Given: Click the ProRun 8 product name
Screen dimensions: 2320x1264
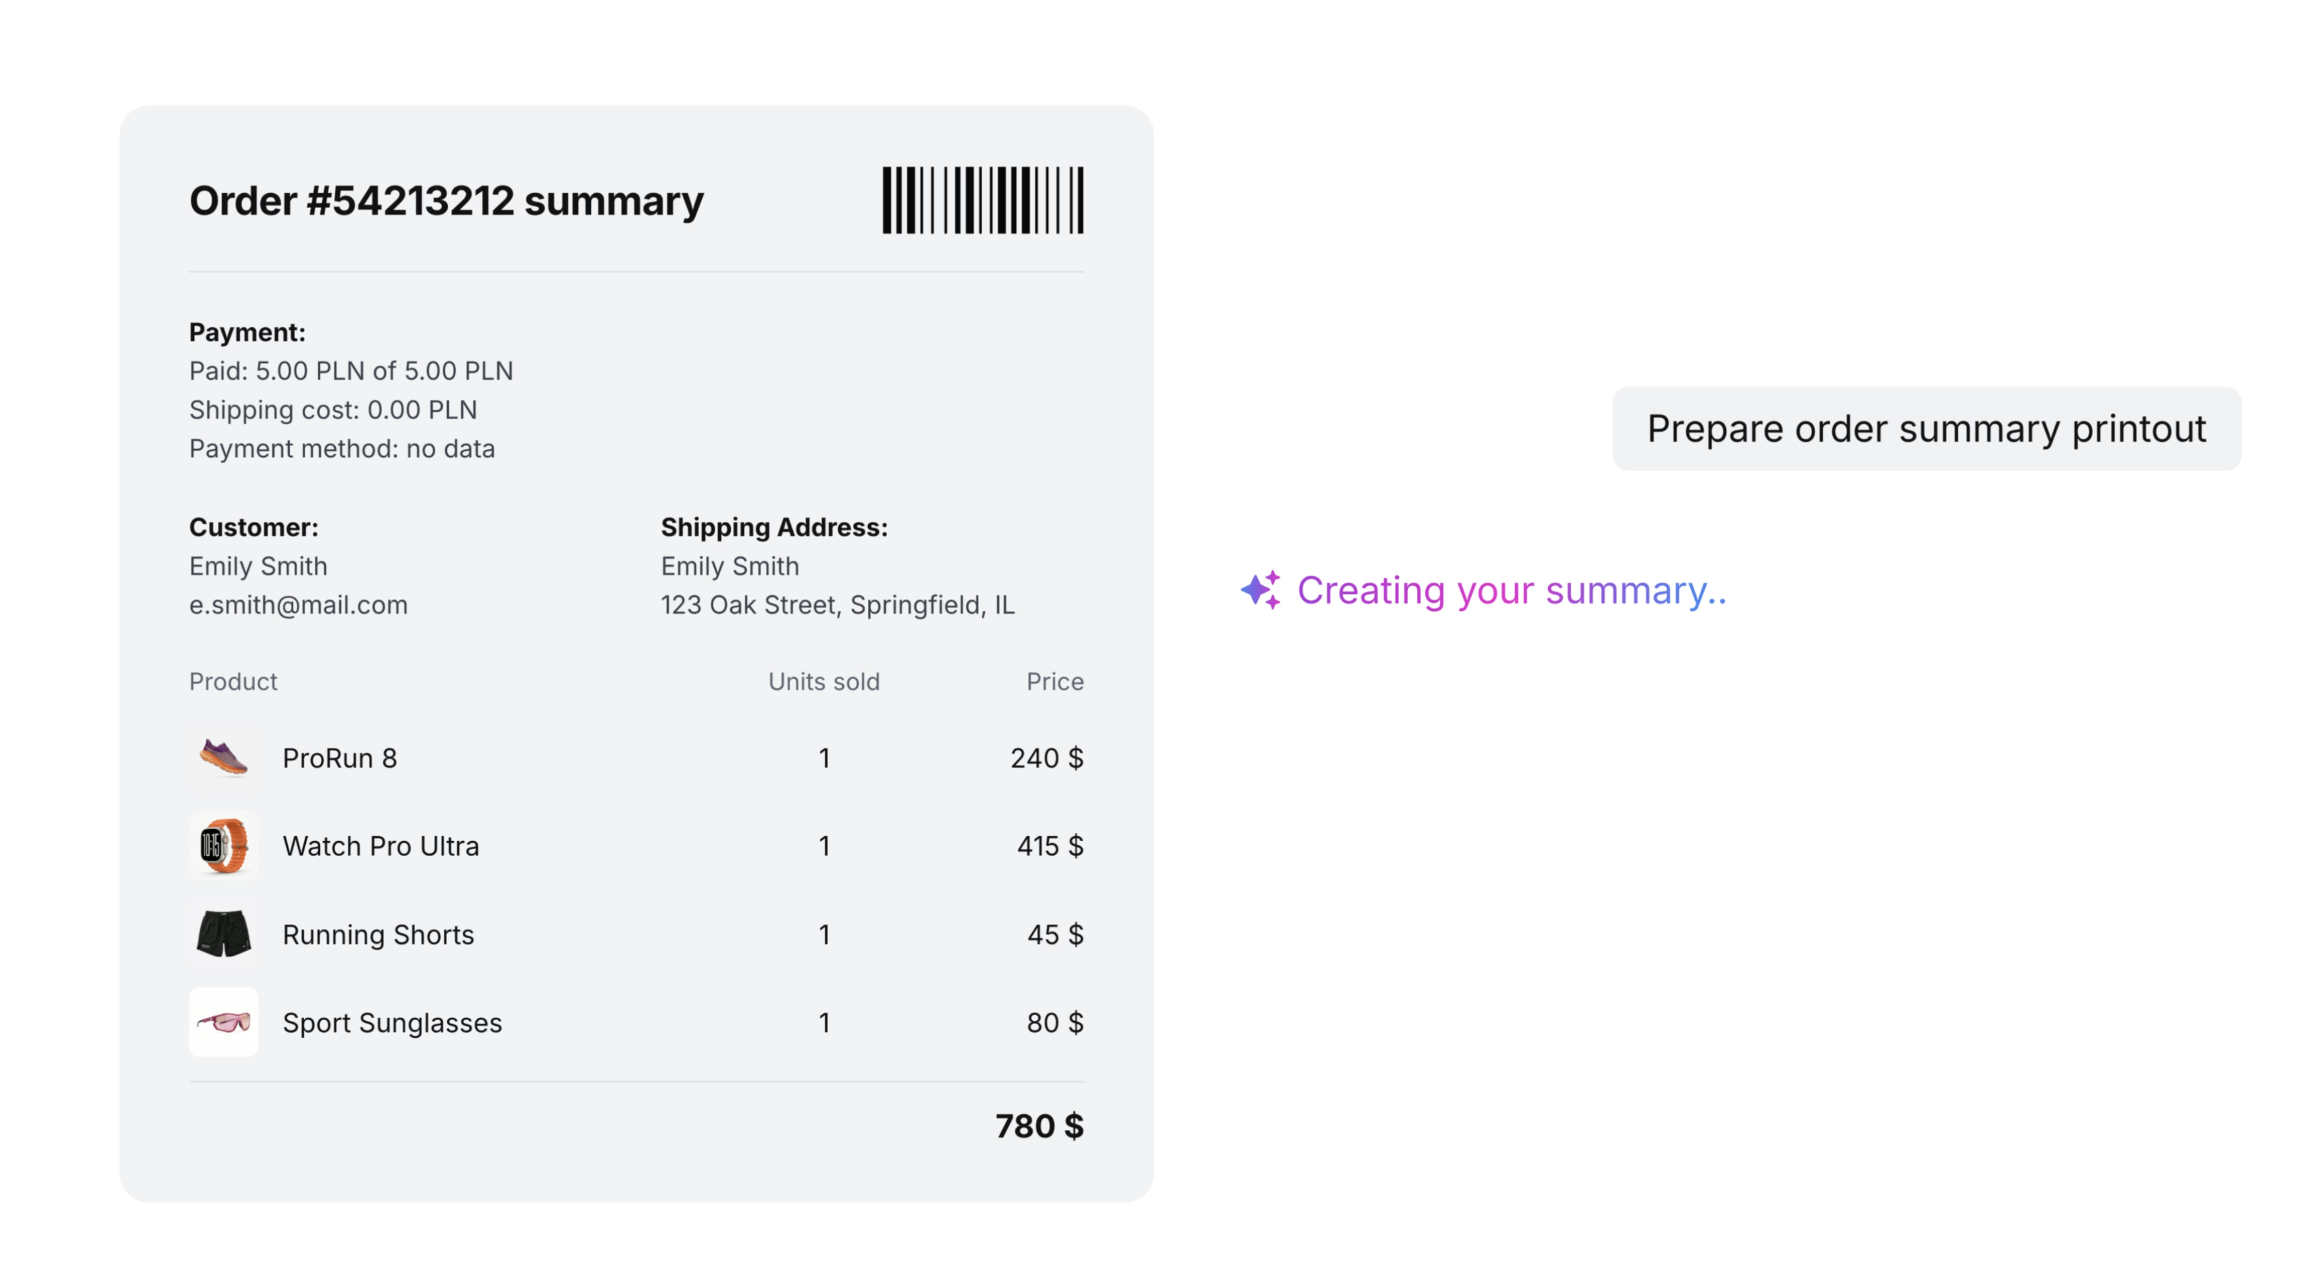Looking at the screenshot, I should [340, 758].
